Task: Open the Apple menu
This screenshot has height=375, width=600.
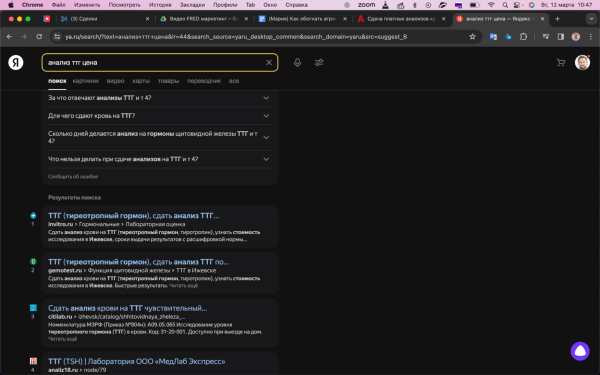Action: (x=11, y=5)
